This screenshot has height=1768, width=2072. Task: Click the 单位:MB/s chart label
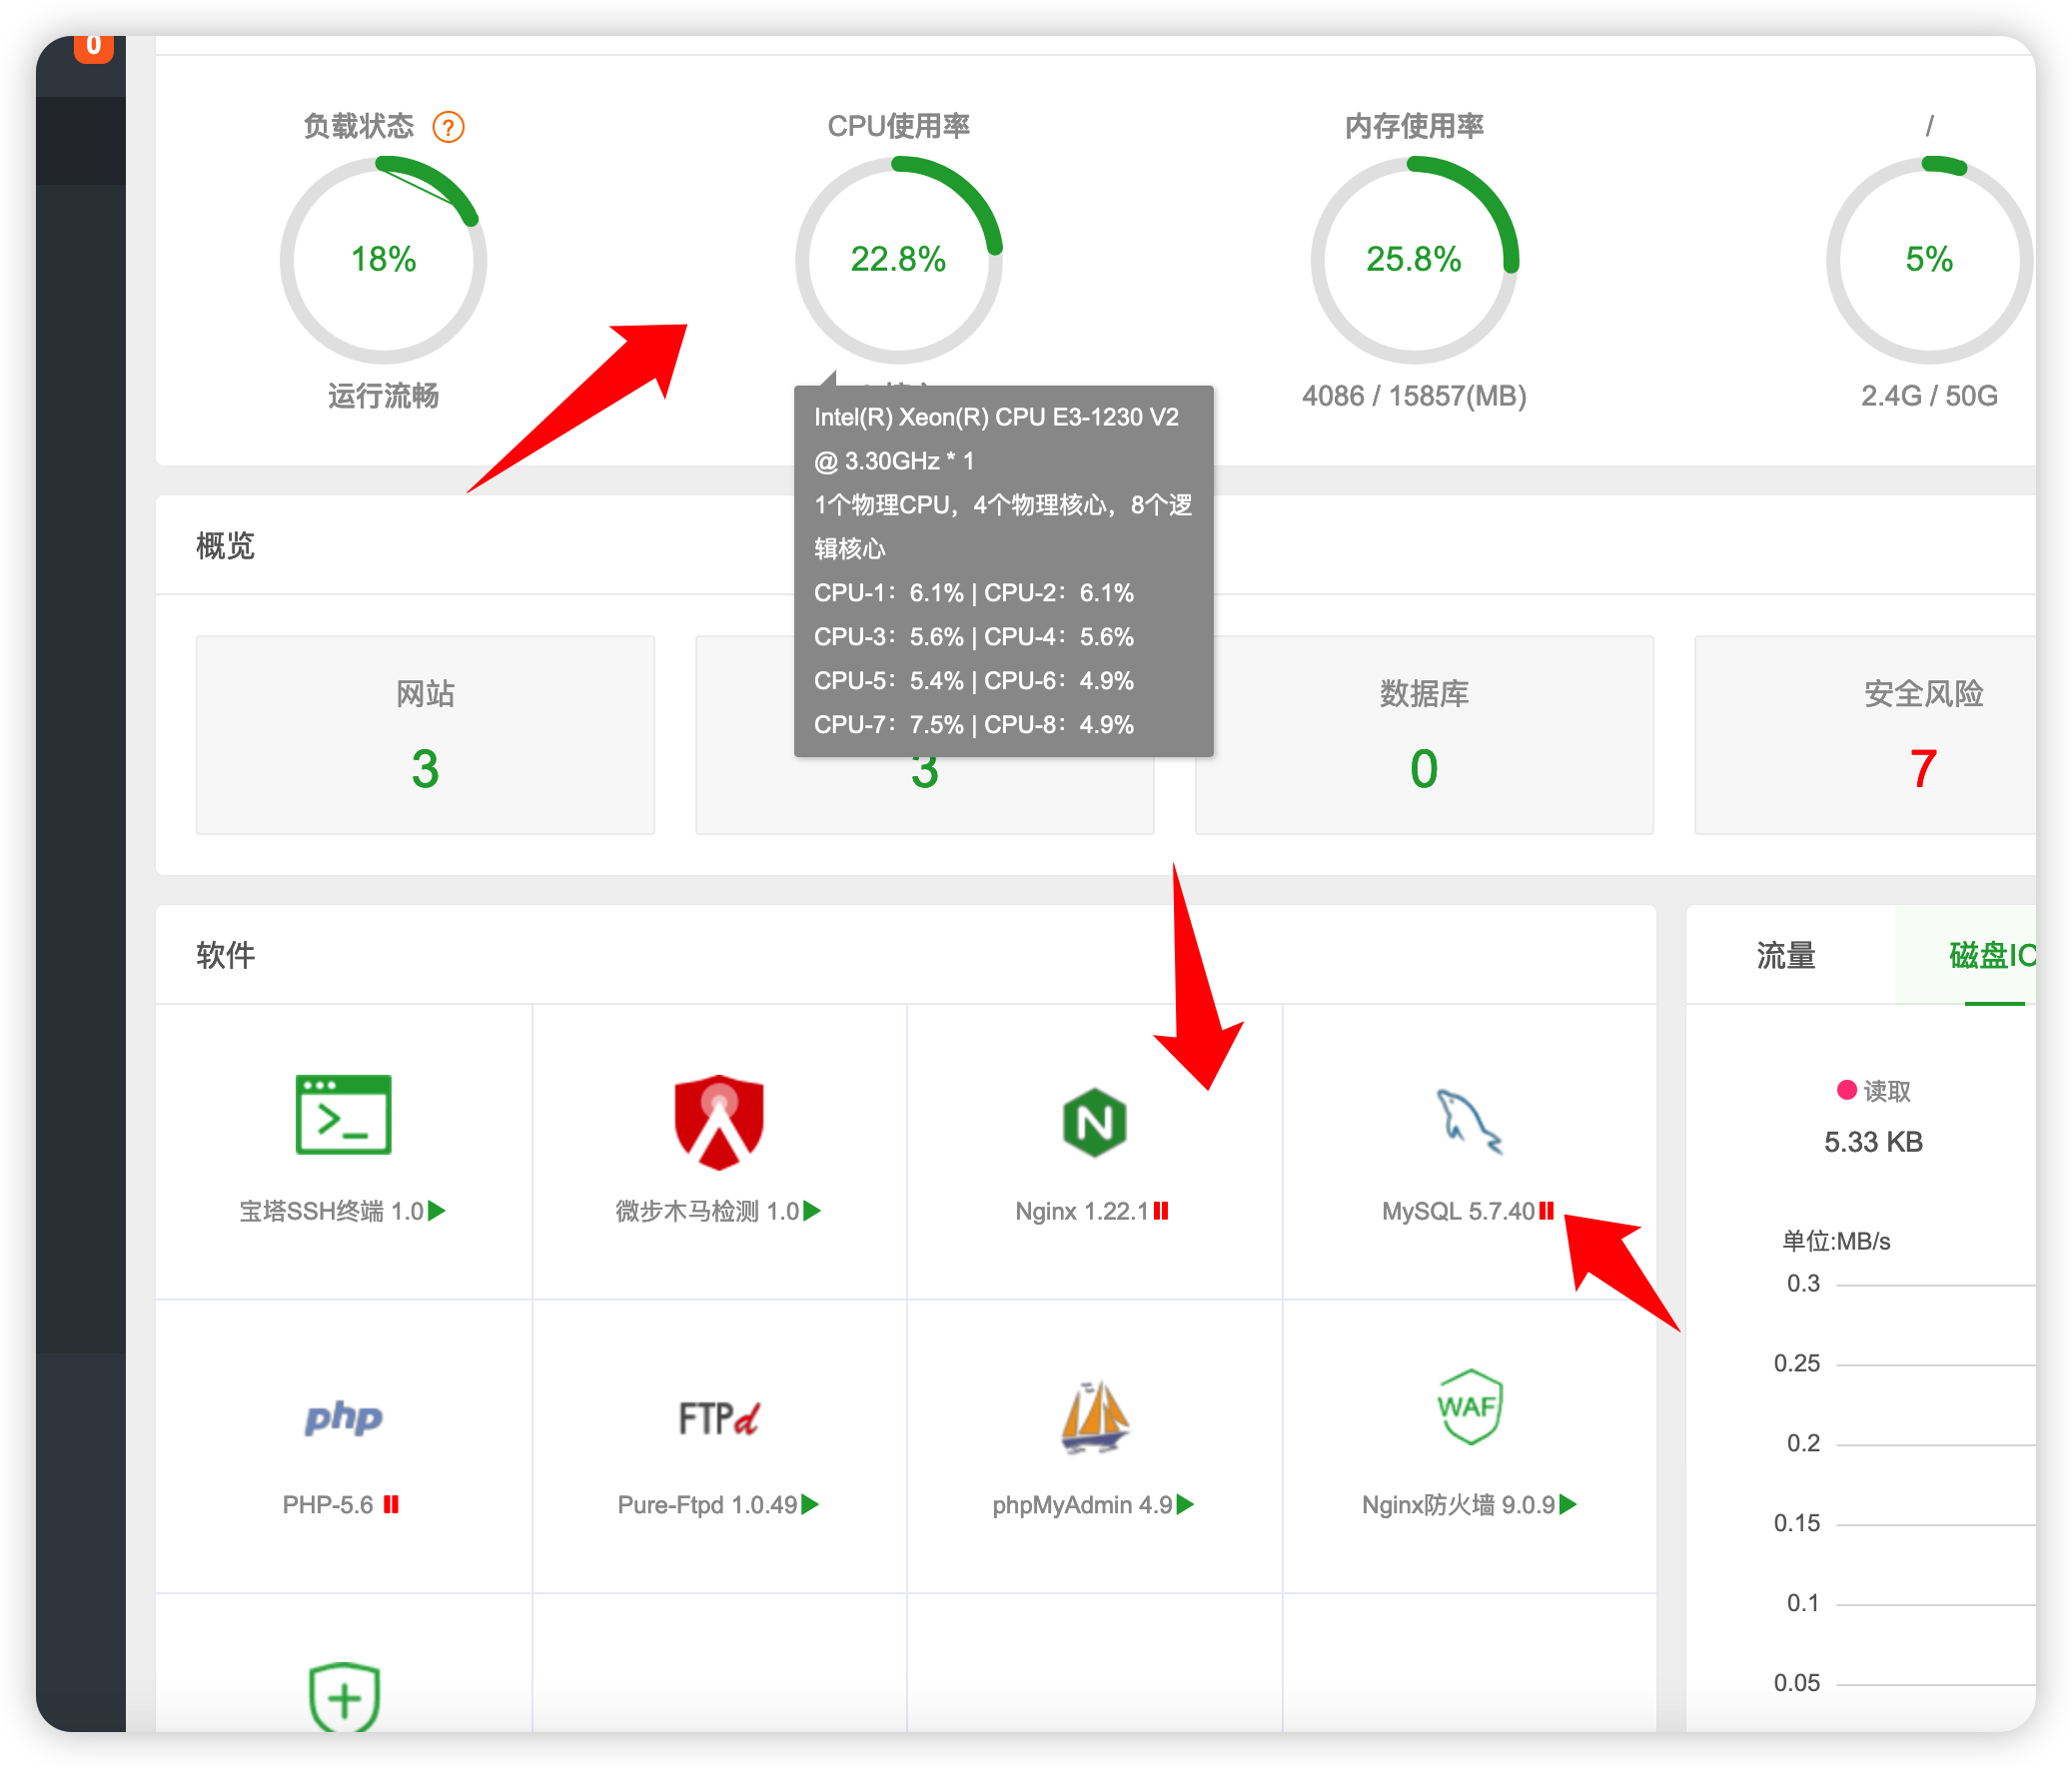pos(1836,1241)
